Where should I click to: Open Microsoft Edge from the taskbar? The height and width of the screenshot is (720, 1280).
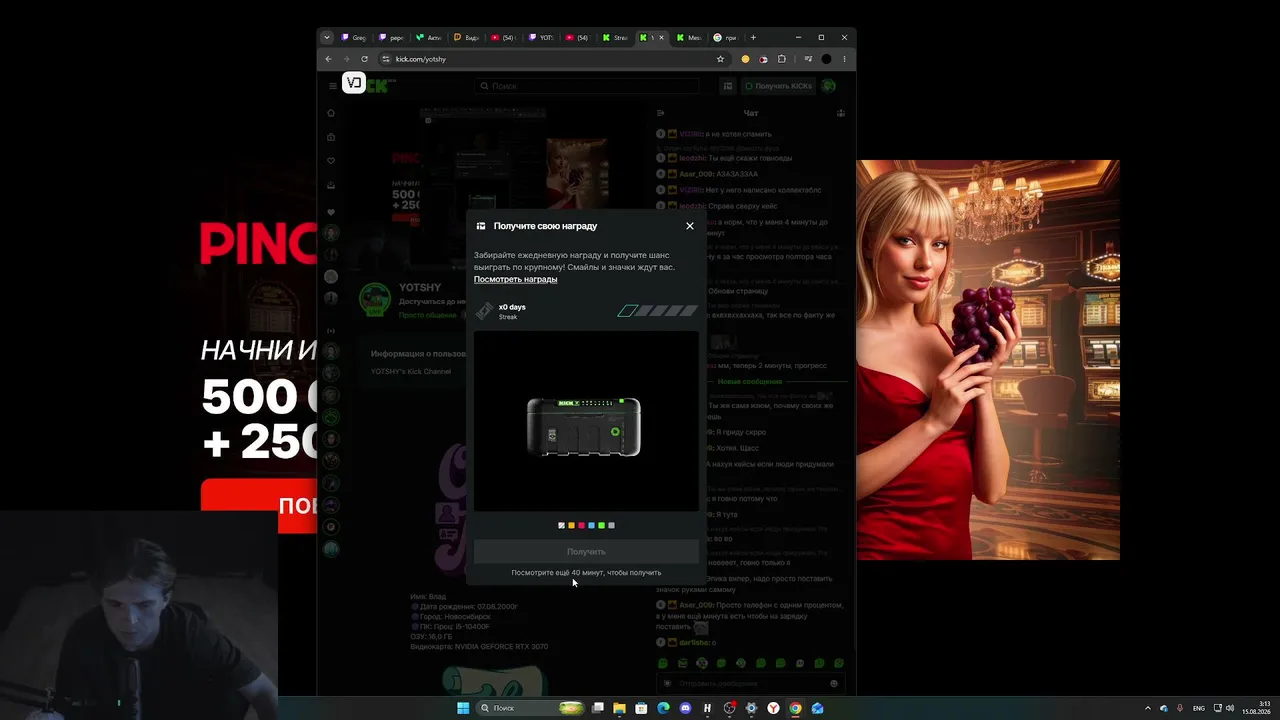[x=663, y=708]
